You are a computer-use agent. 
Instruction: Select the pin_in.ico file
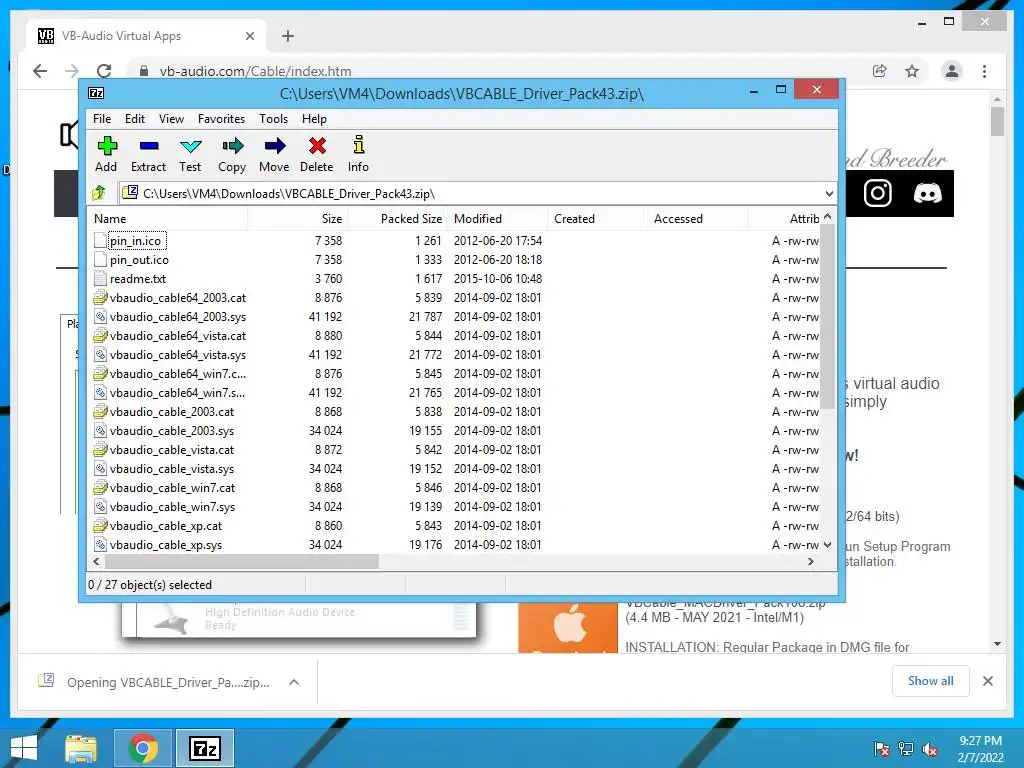click(x=135, y=240)
